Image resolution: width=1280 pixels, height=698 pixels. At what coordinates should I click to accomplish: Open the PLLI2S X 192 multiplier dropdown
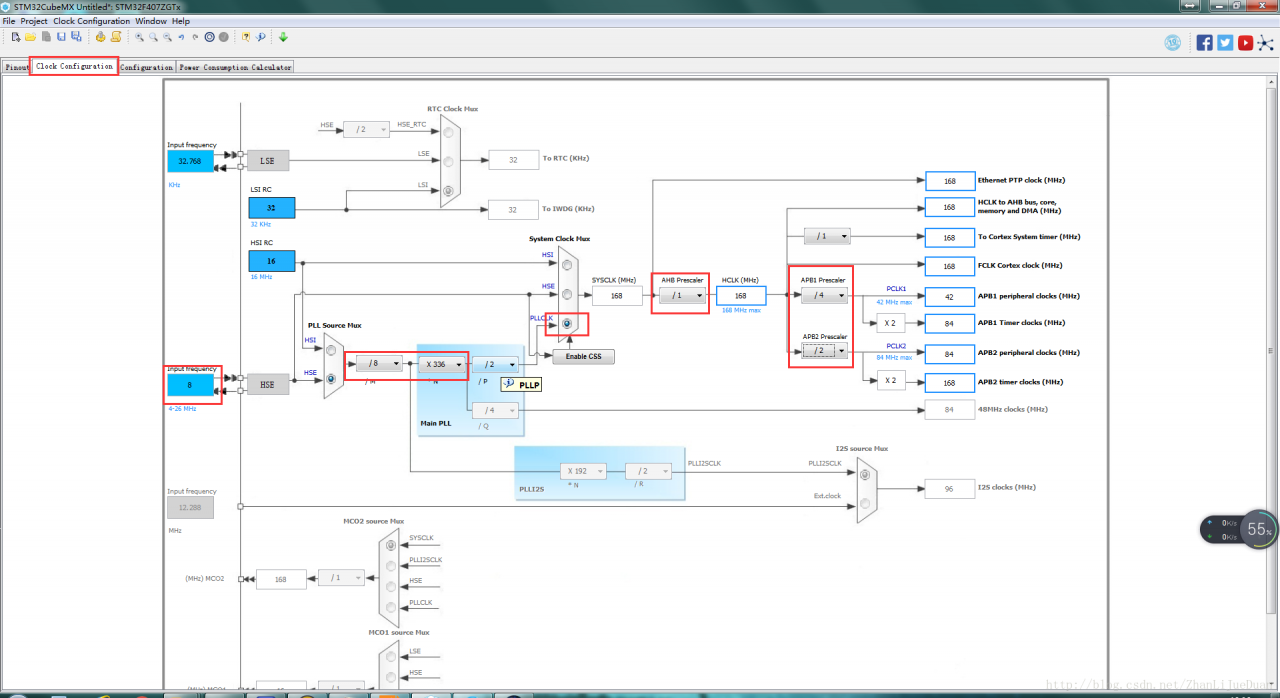(583, 470)
